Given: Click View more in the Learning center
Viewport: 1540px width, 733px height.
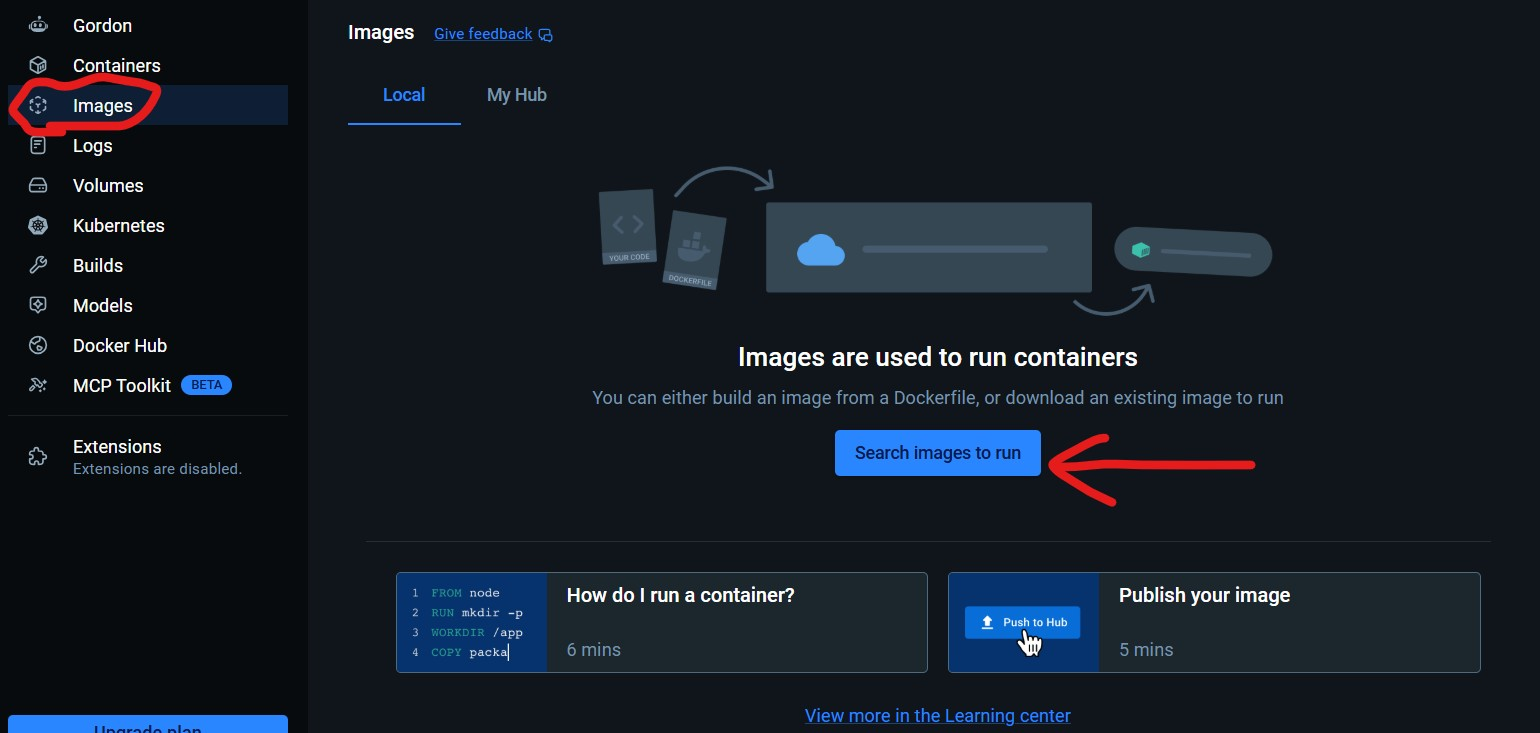Looking at the screenshot, I should click(x=938, y=716).
